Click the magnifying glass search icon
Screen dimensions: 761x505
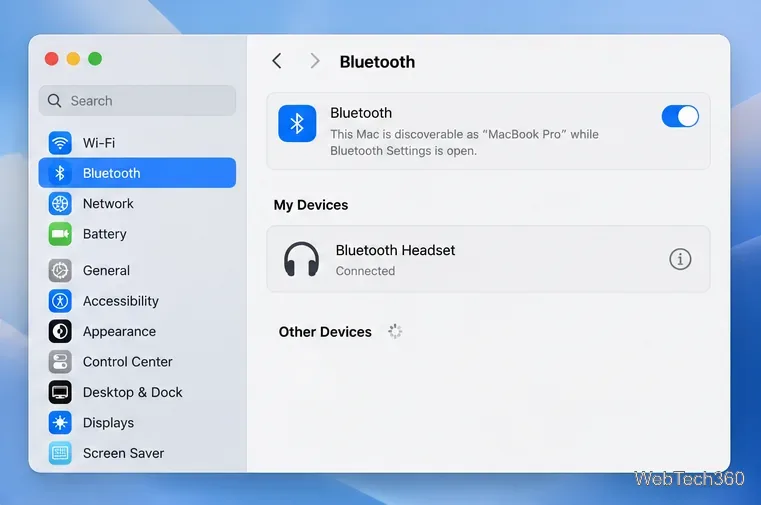(x=54, y=101)
